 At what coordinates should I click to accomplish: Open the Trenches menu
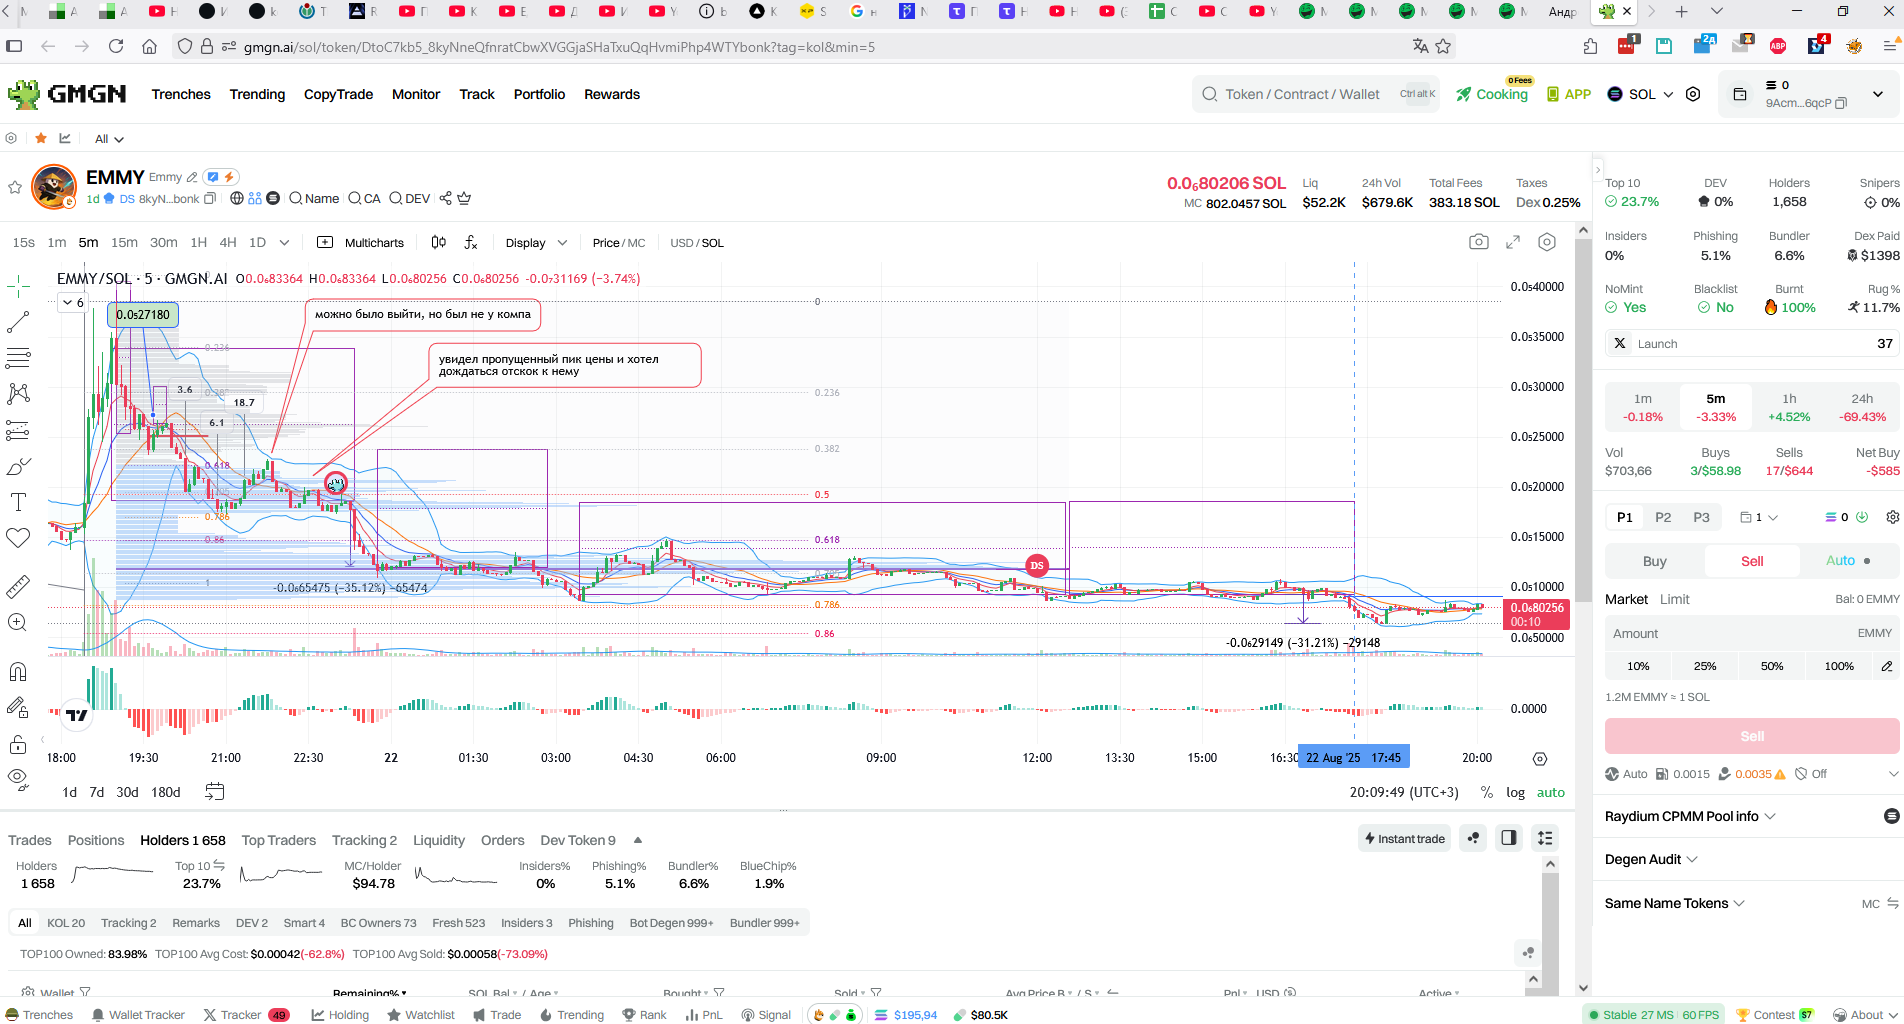click(181, 94)
